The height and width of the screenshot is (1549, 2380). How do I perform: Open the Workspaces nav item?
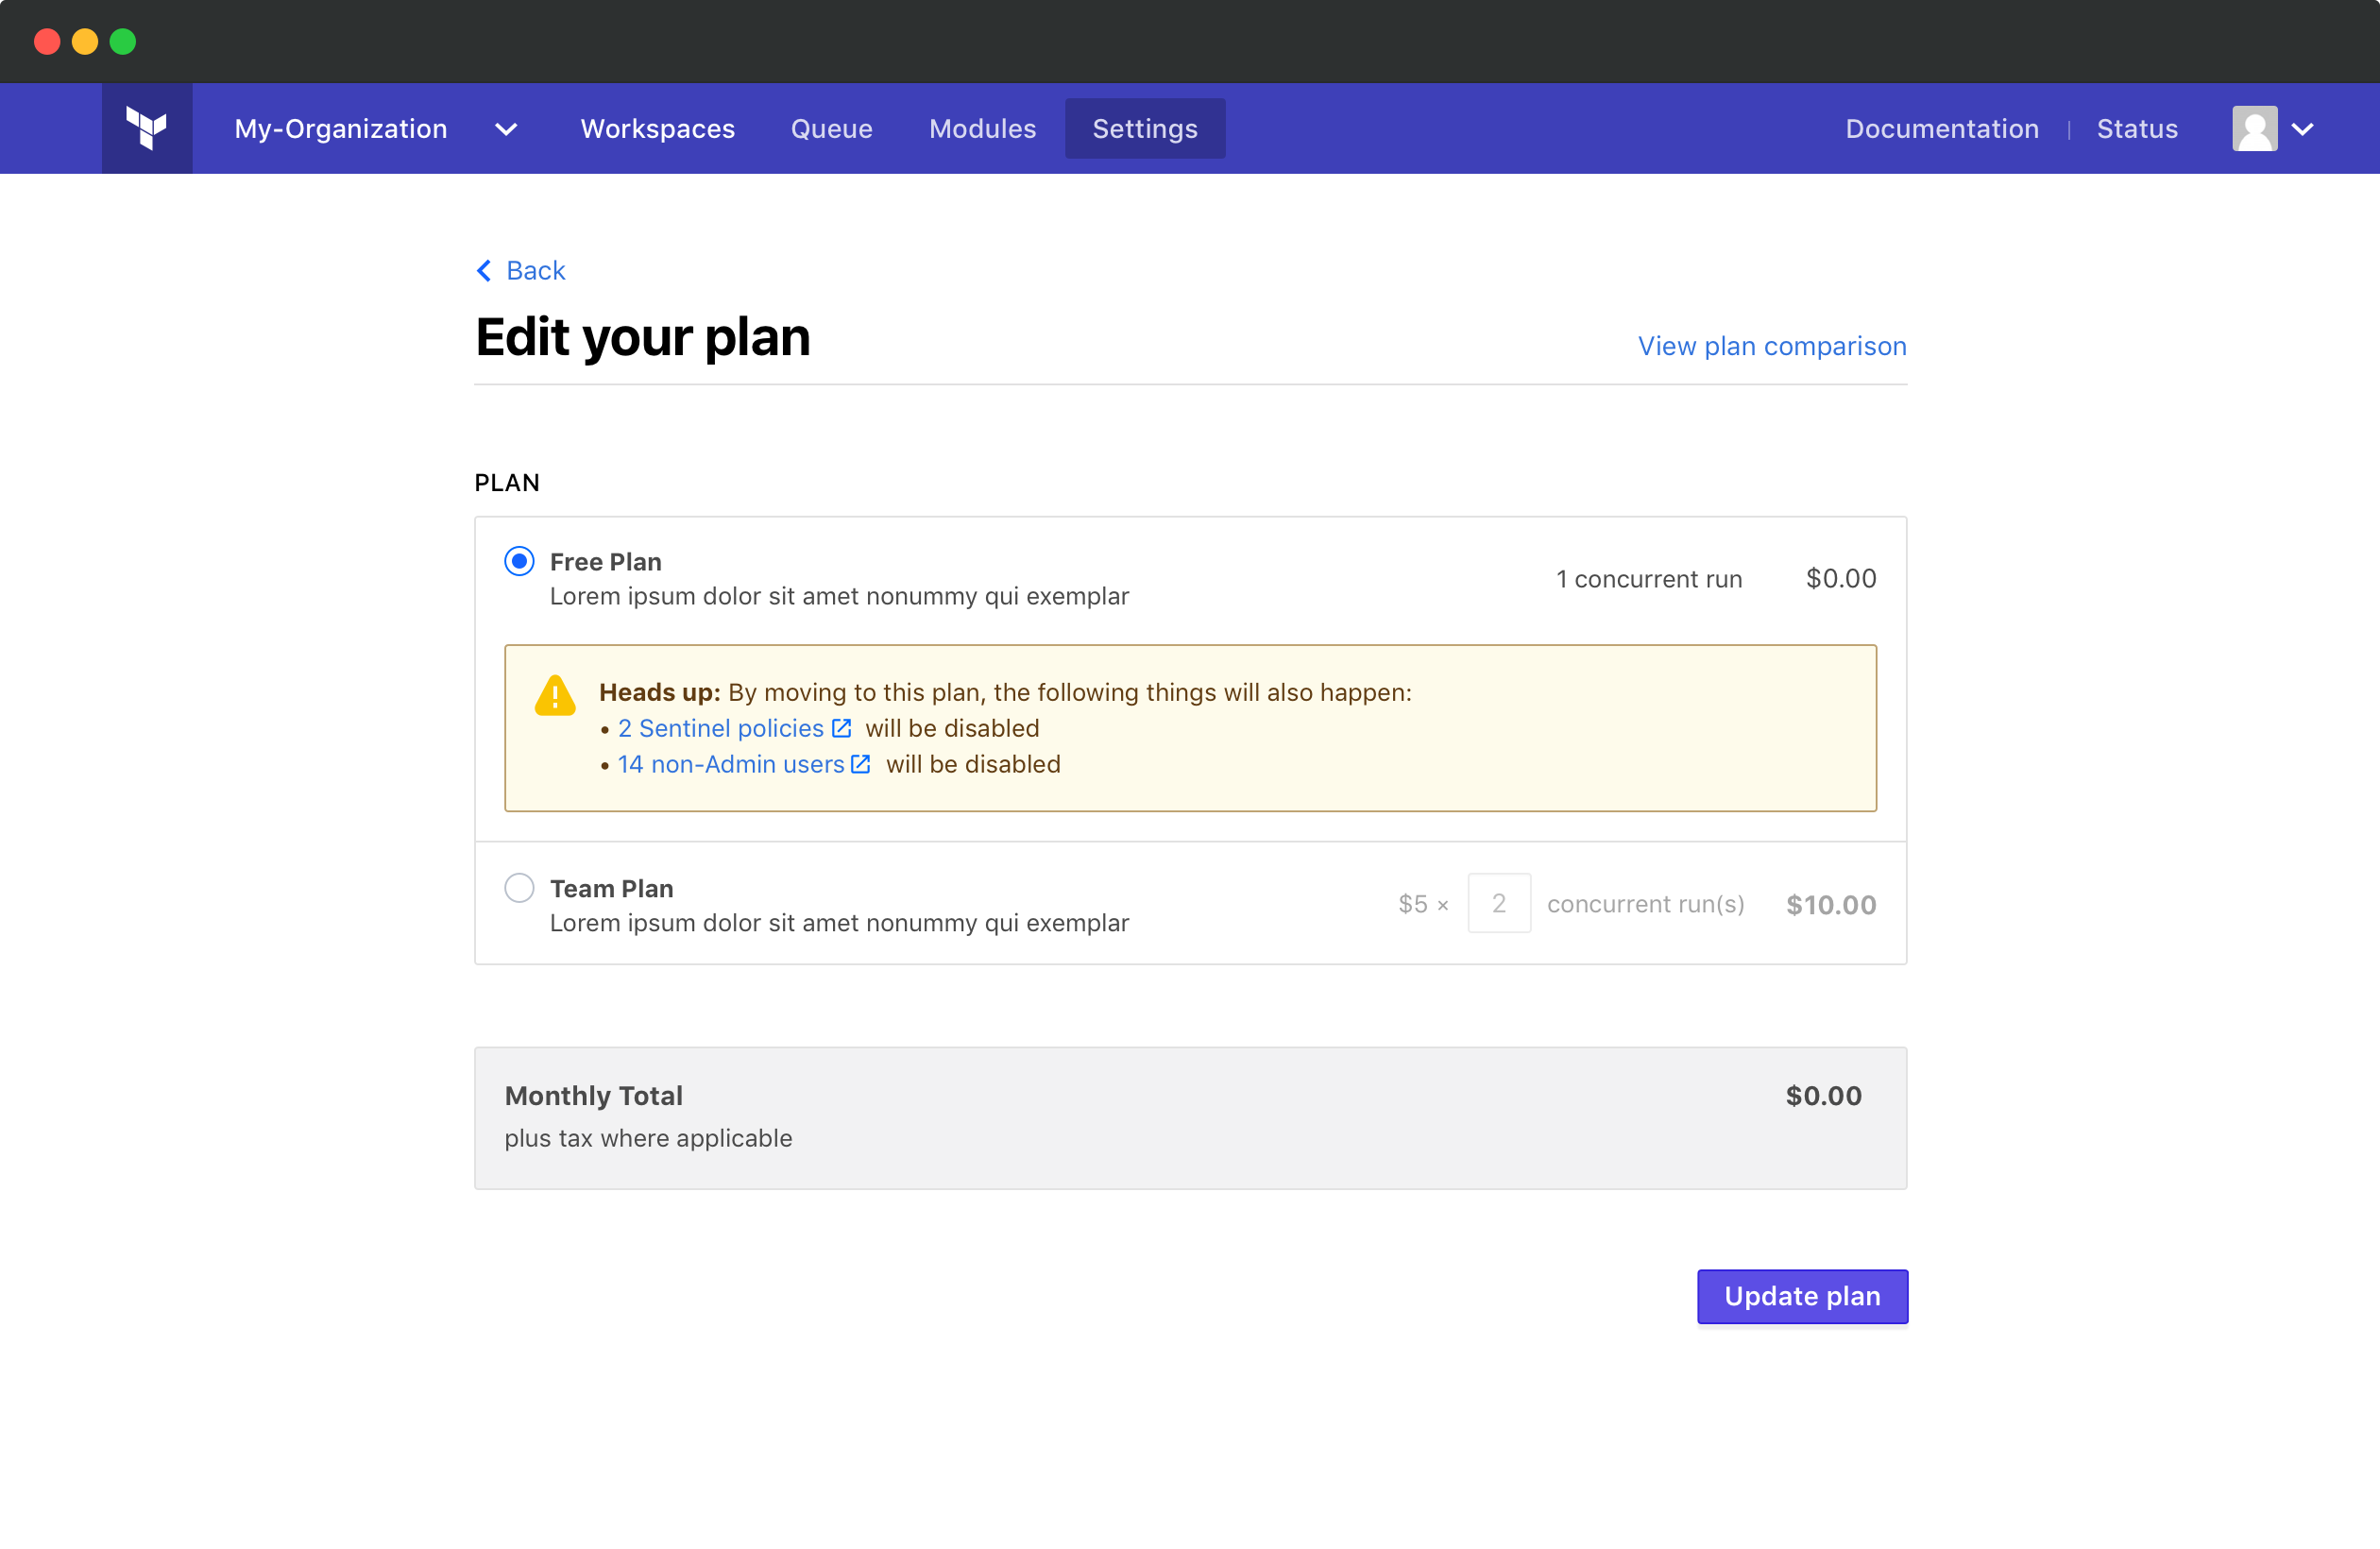[658, 129]
